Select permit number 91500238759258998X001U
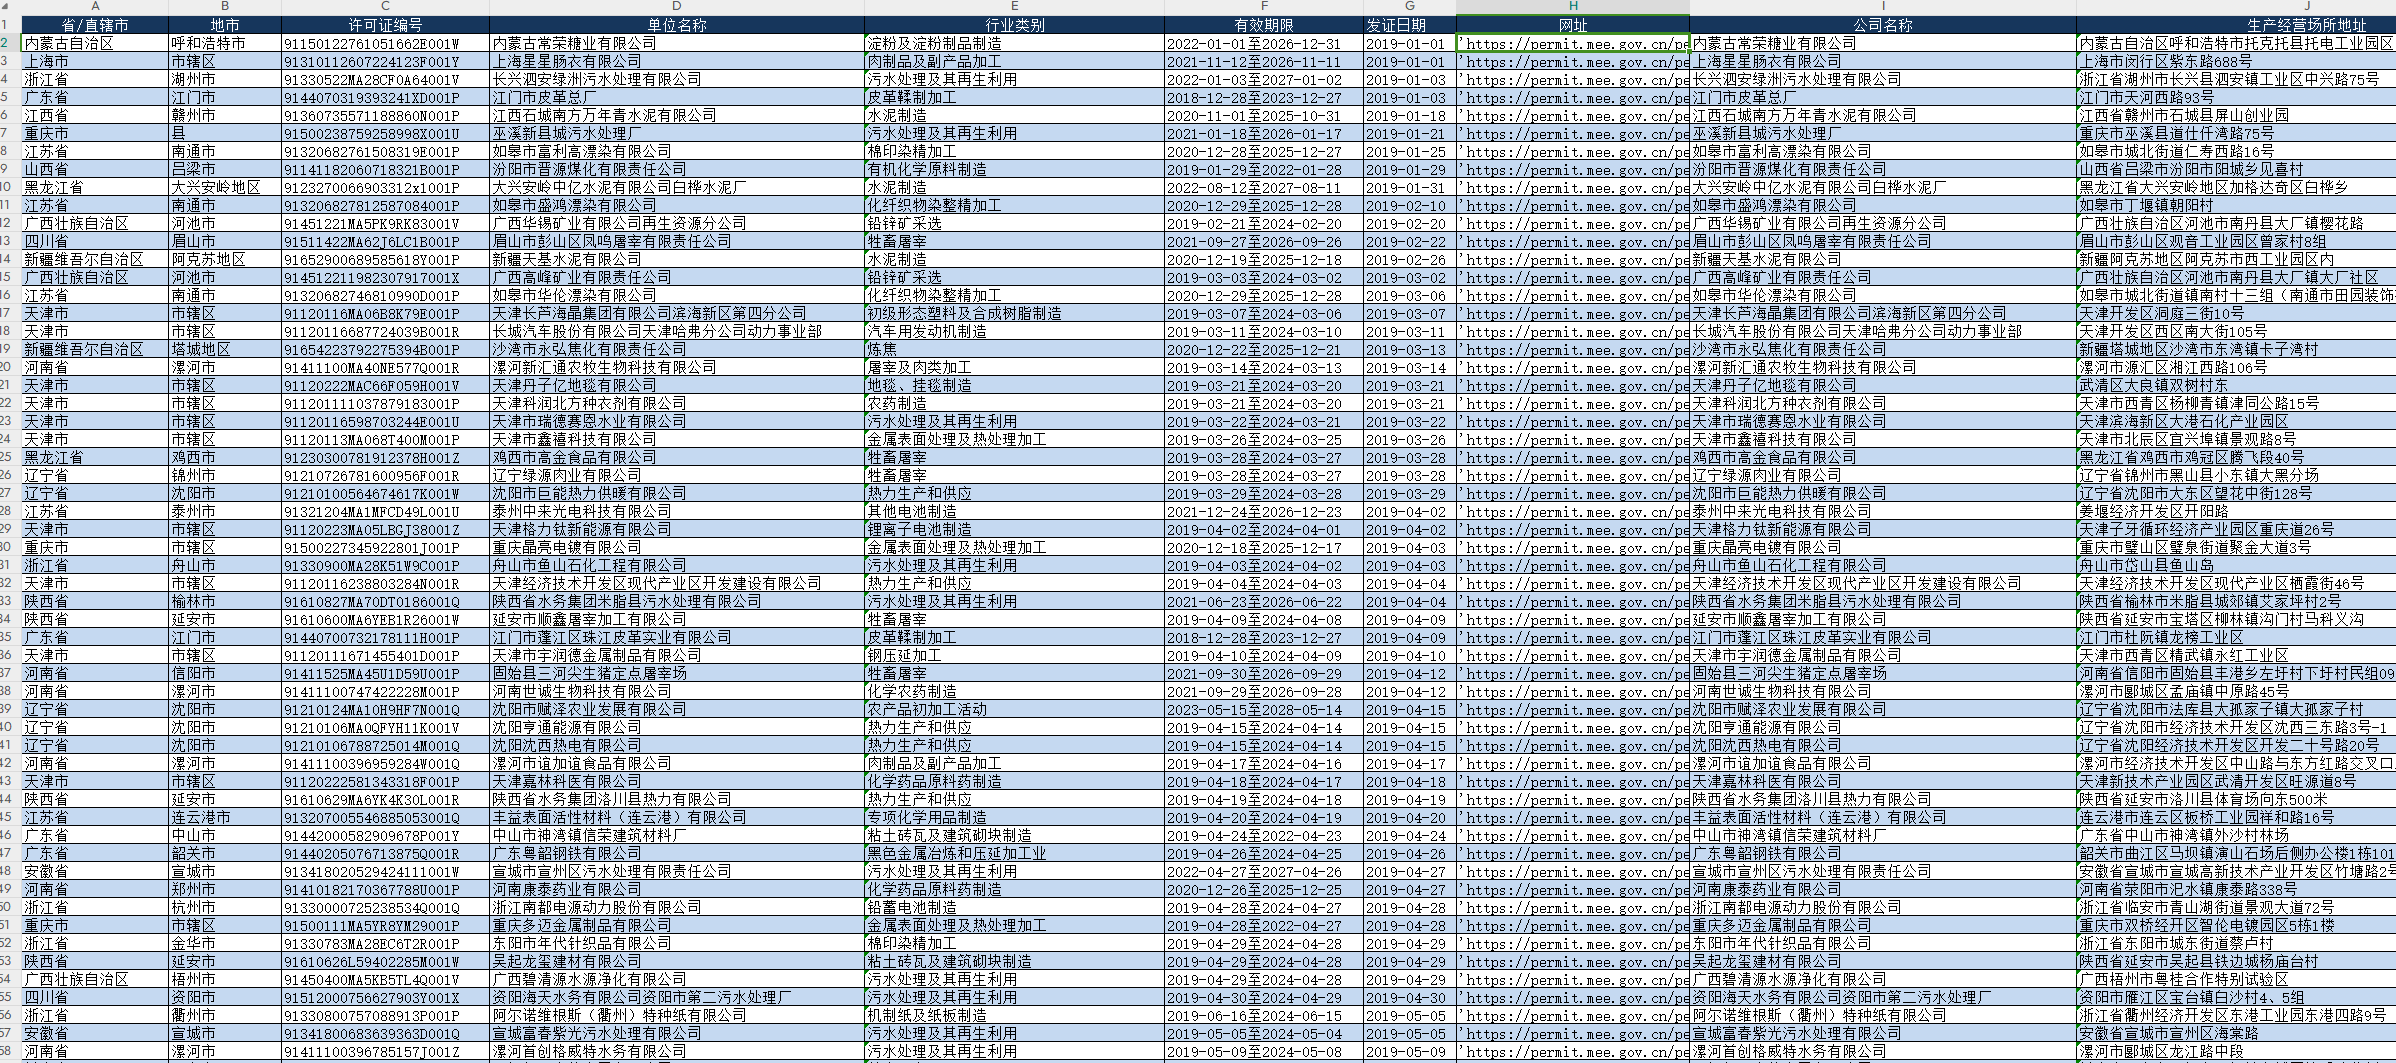This screenshot has height=1063, width=2396. tap(385, 133)
